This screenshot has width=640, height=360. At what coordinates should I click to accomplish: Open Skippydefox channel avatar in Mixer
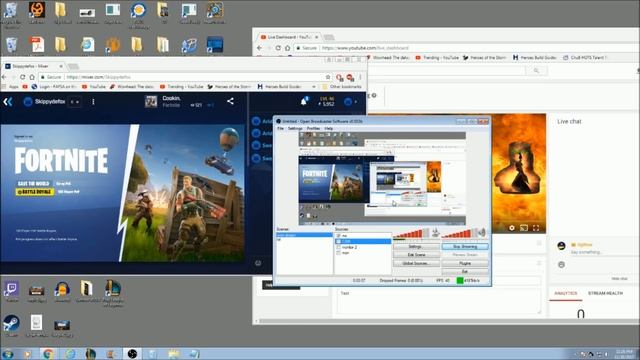28,102
